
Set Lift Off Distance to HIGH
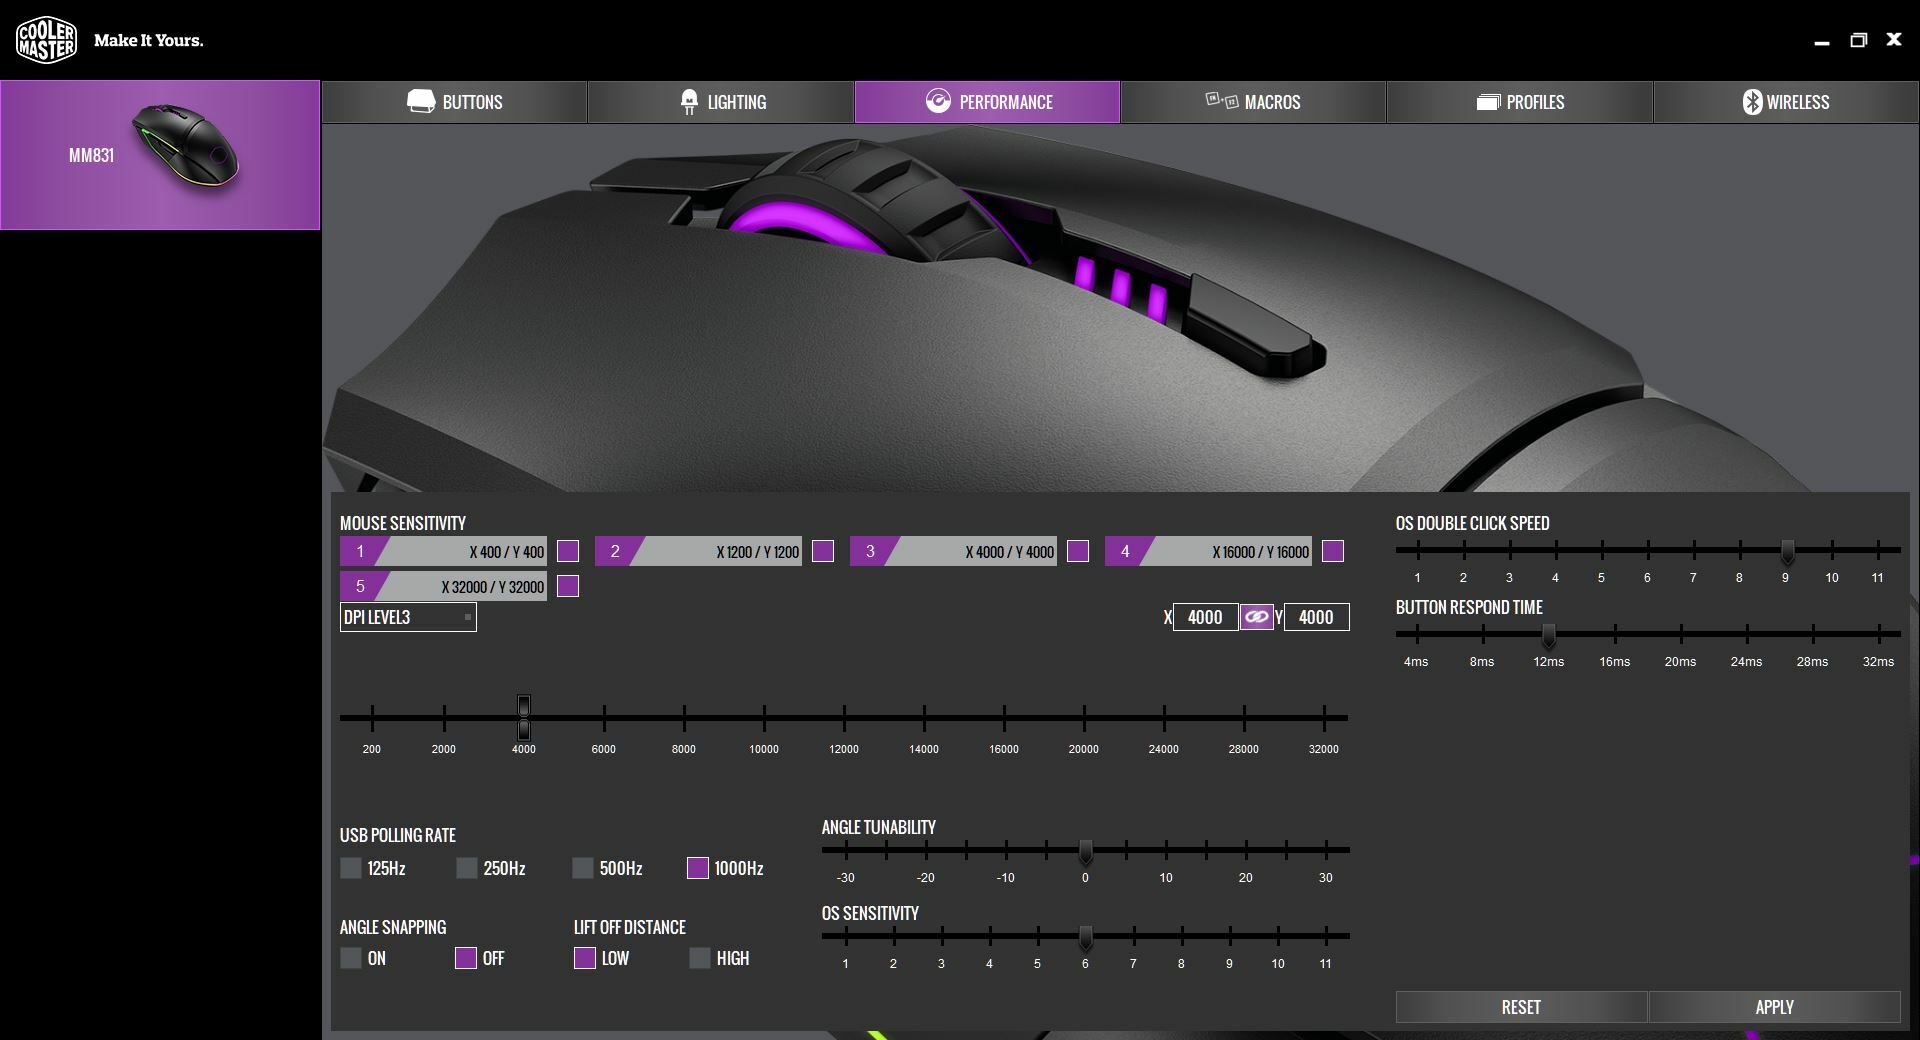[x=700, y=958]
